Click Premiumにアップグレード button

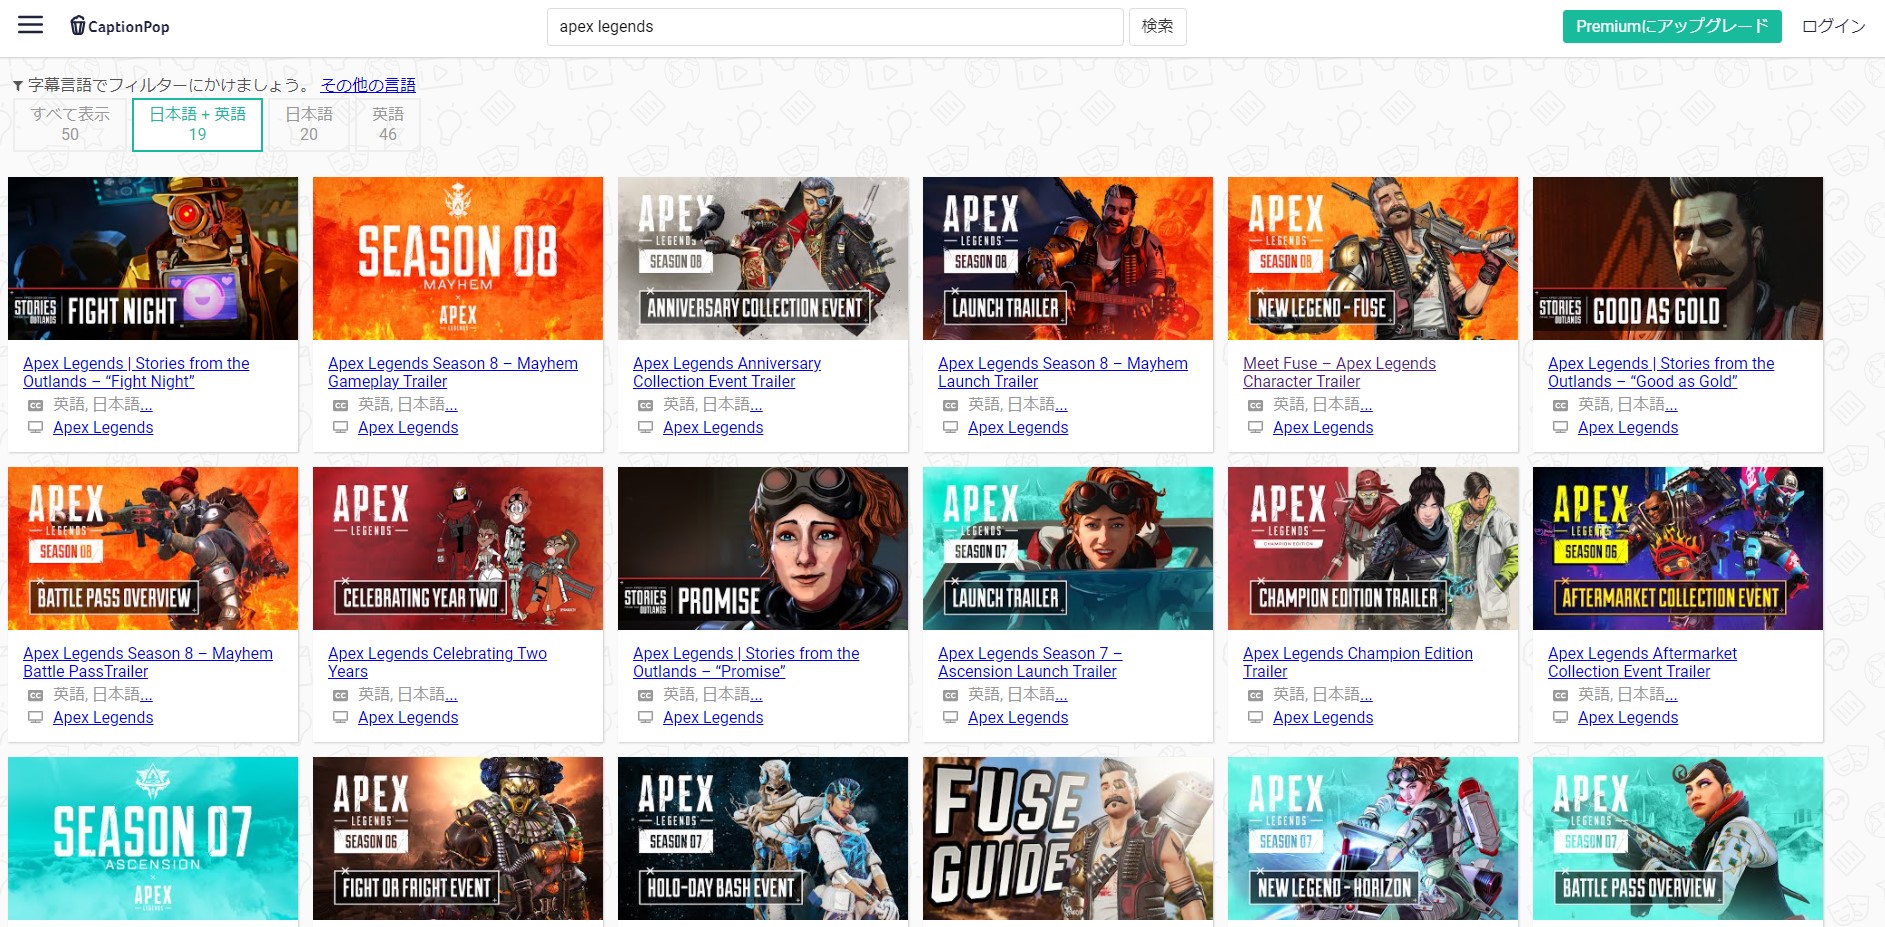tap(1672, 27)
